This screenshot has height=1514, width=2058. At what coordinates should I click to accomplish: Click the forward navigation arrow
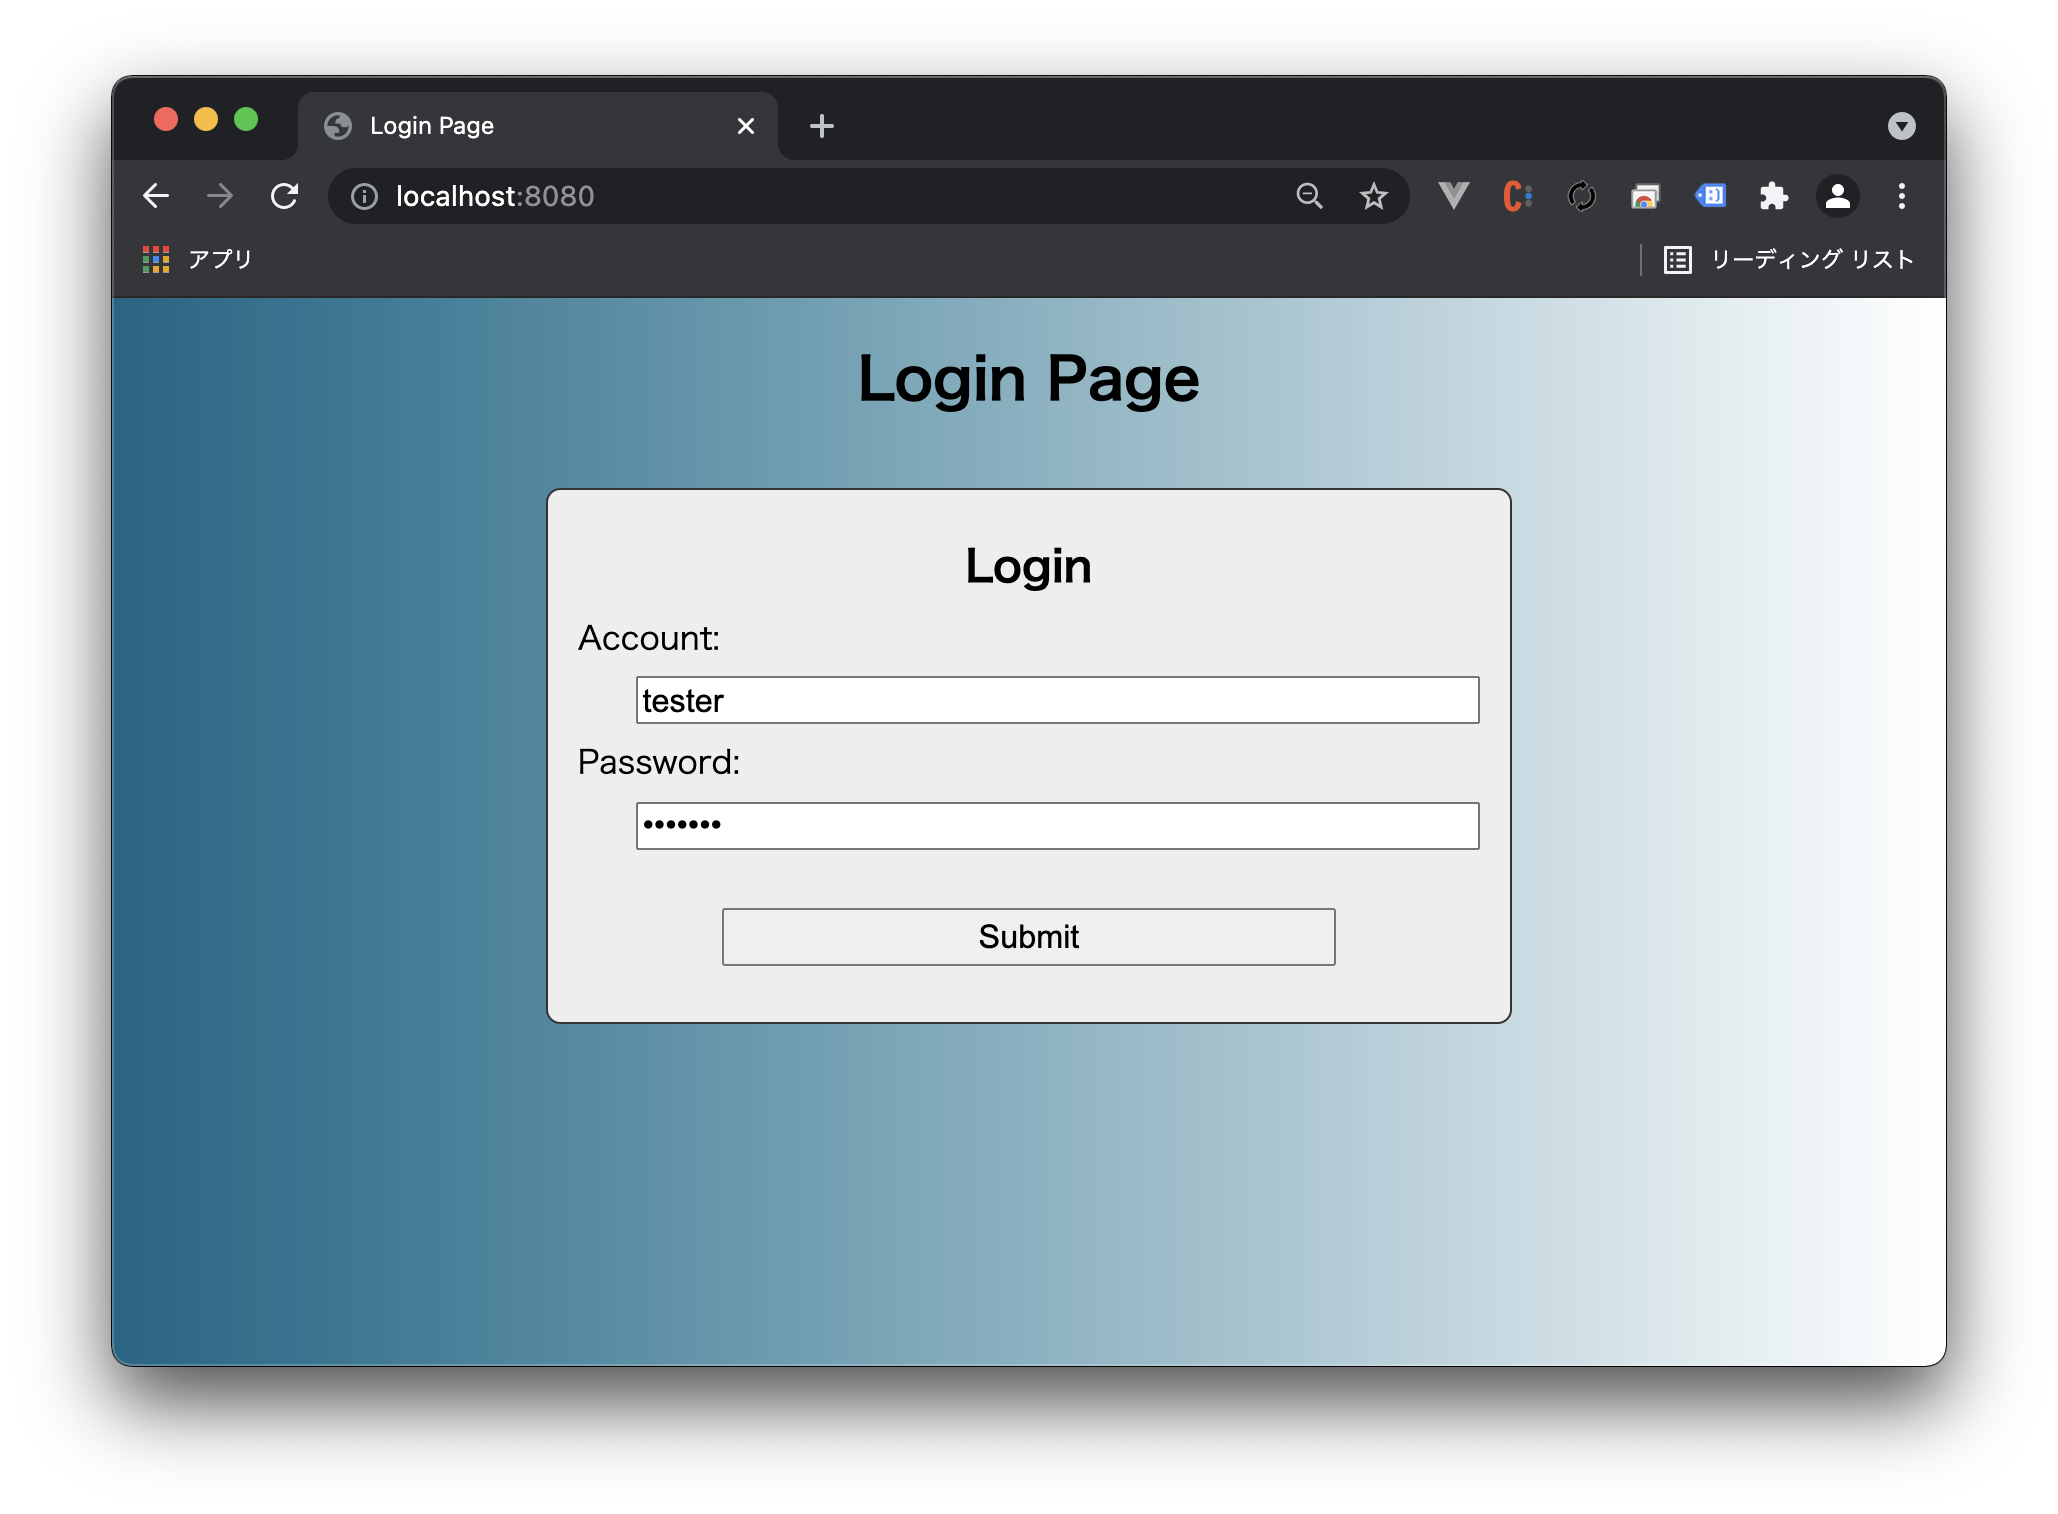220,196
